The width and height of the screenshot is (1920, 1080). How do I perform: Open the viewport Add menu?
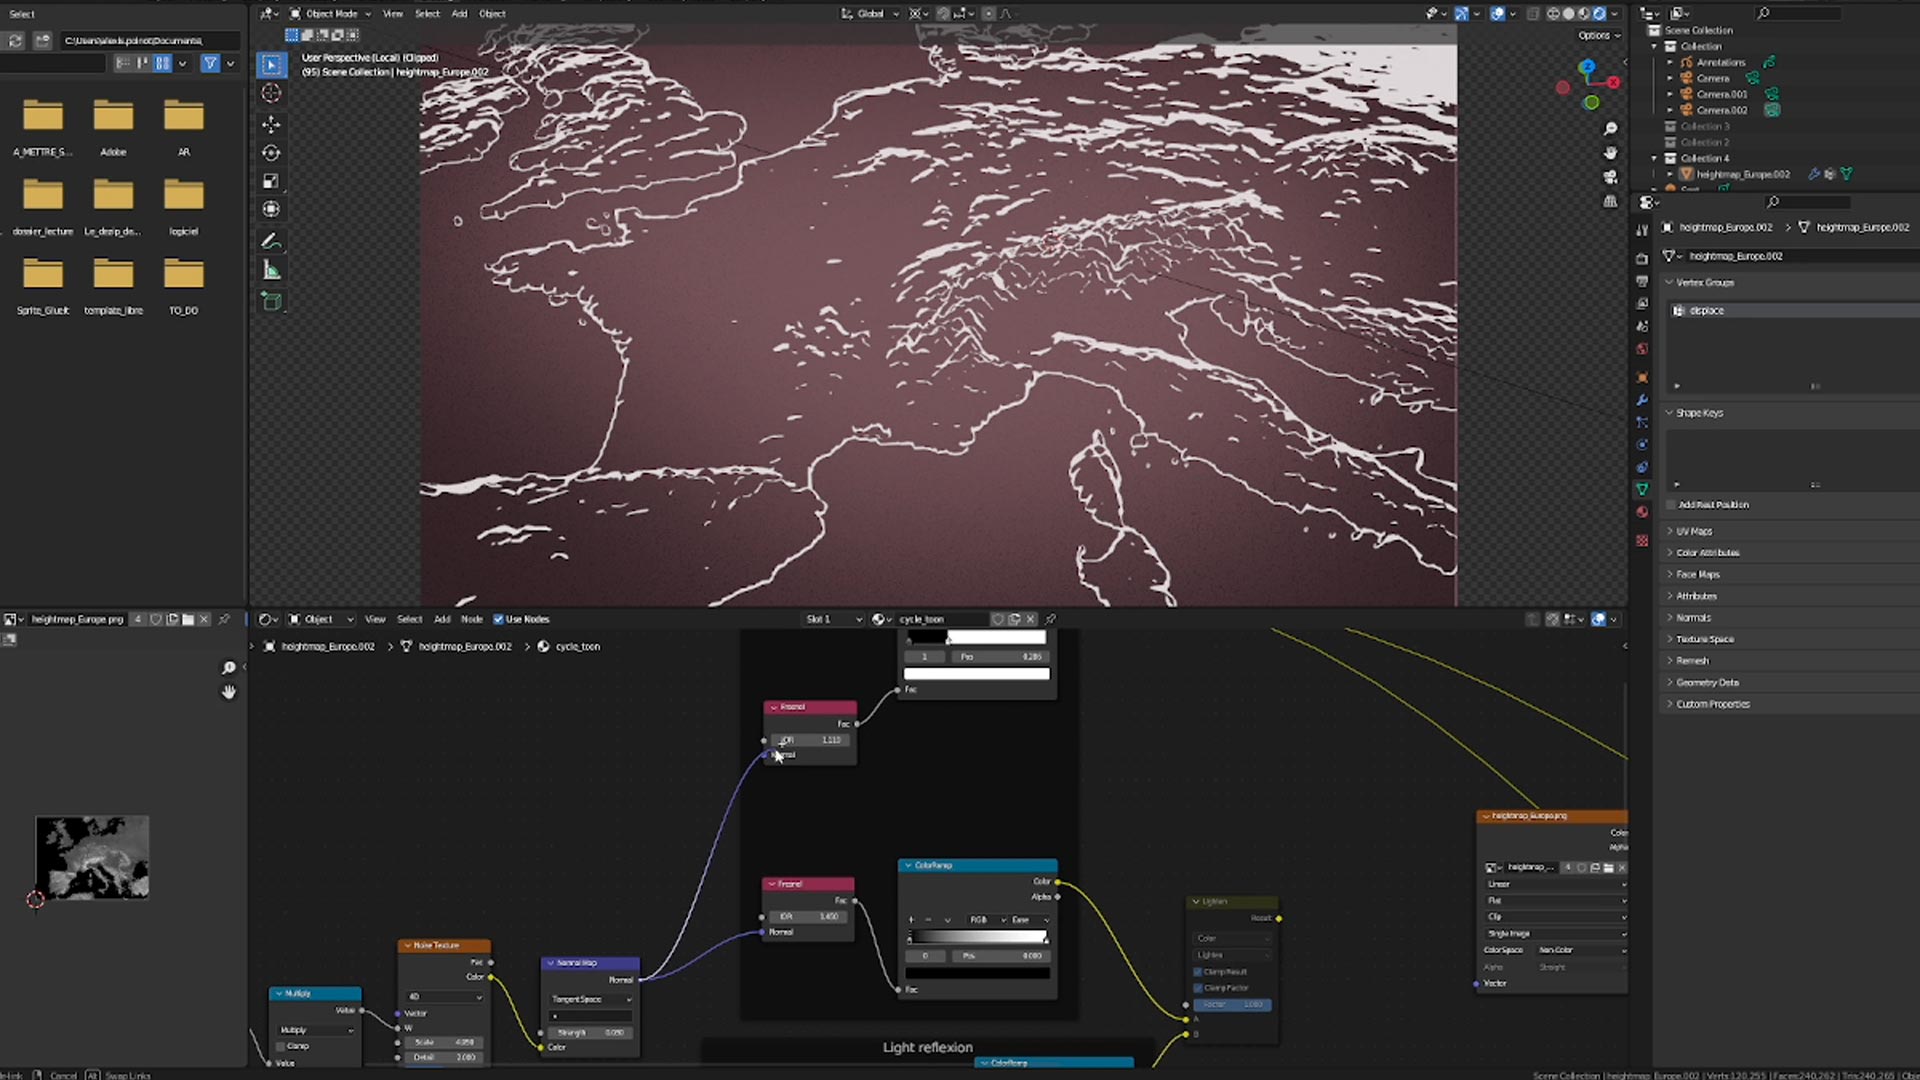click(459, 14)
